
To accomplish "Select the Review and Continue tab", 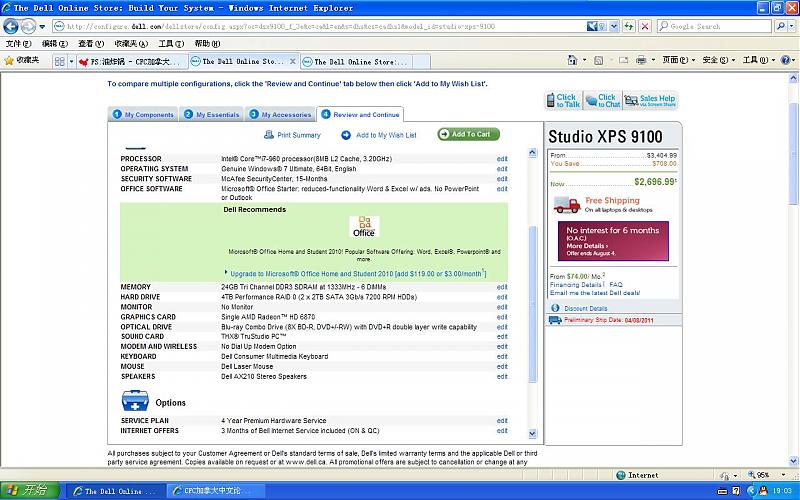I will [360, 114].
